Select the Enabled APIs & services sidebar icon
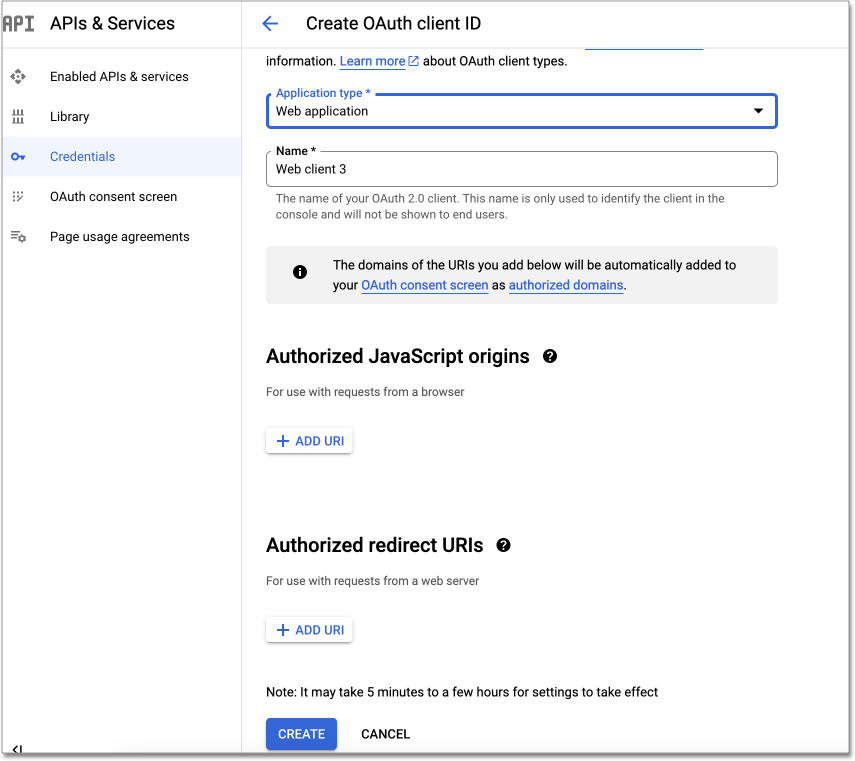Viewport: 855px width, 761px height. tap(17, 76)
